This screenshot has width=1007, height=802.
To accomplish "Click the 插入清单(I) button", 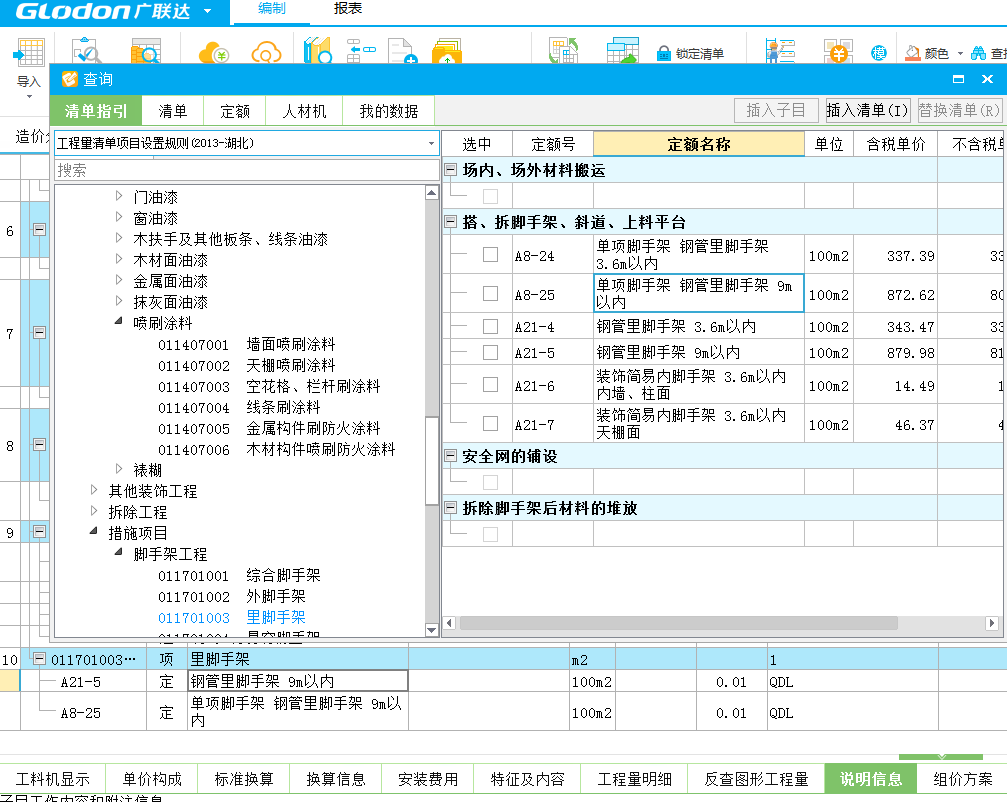I will coord(867,110).
